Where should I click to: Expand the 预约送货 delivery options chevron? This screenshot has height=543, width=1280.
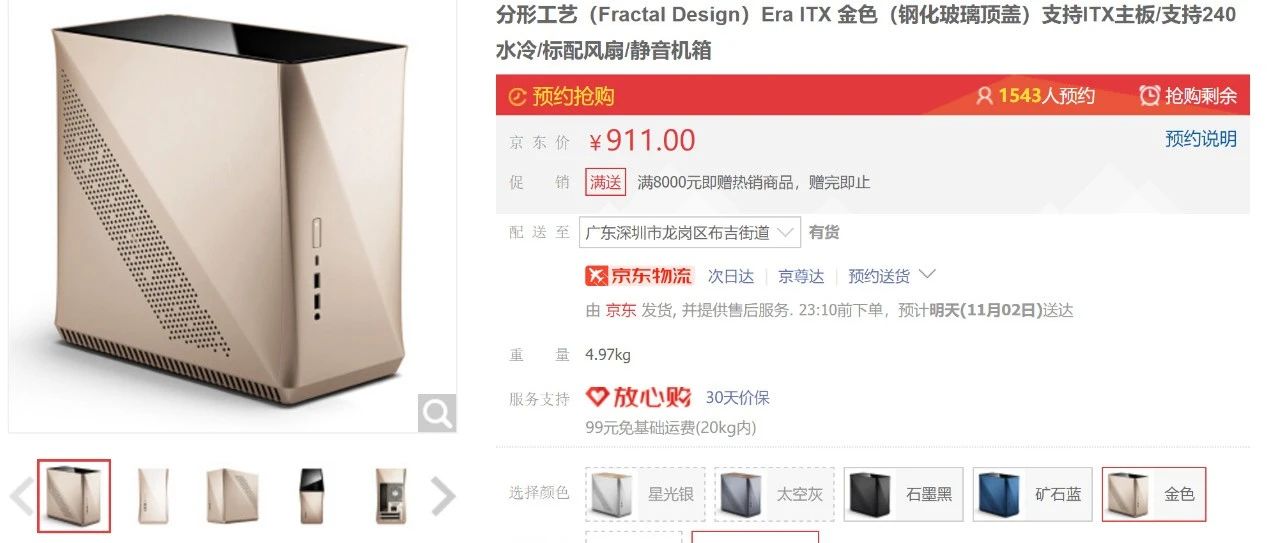(x=927, y=274)
